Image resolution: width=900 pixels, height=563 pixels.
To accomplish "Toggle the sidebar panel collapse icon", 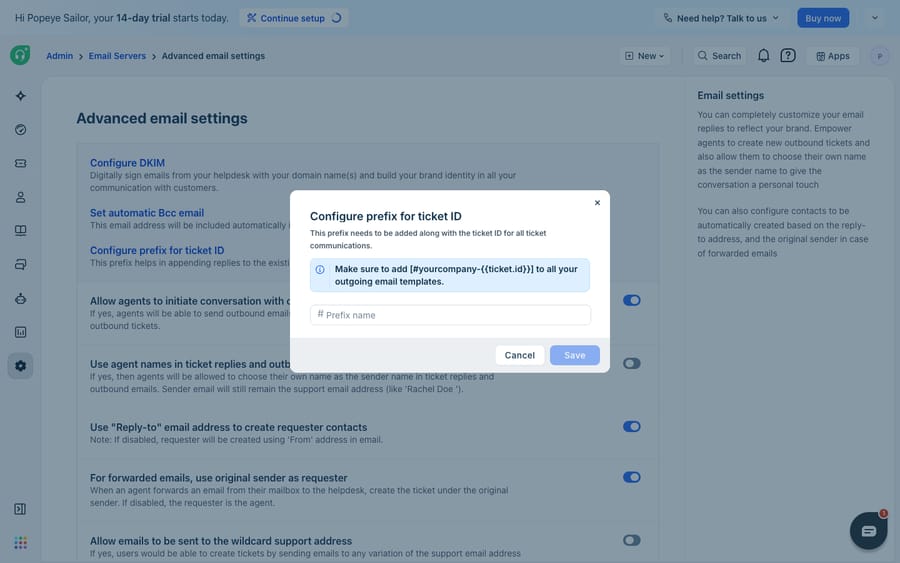I will tap(20, 509).
